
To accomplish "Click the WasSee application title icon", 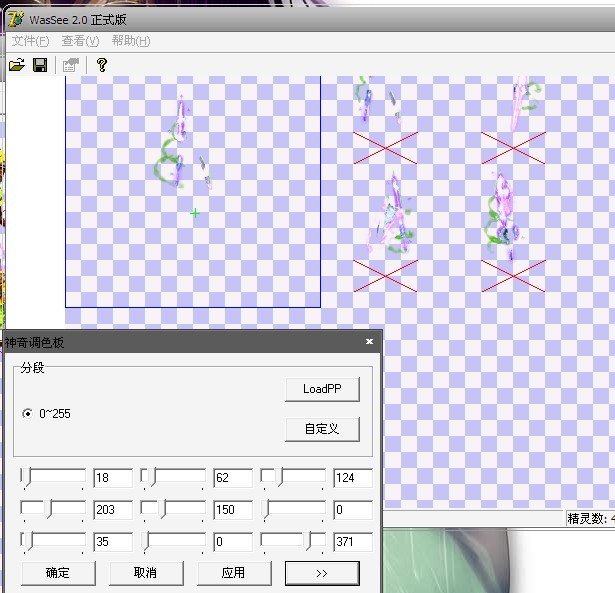I will tap(16, 19).
